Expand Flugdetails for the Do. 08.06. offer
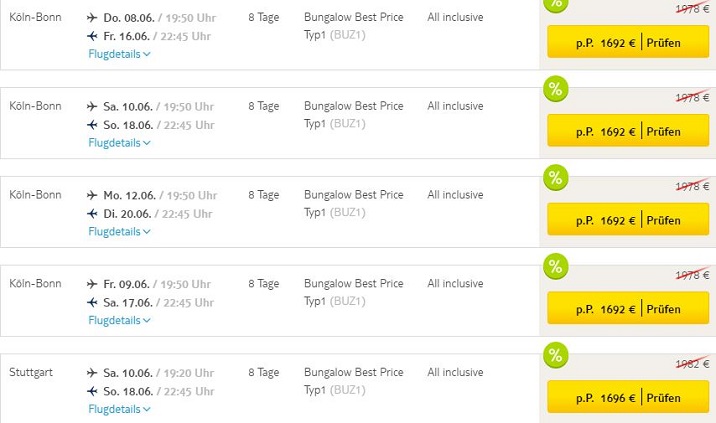This screenshot has width=716, height=423. tap(119, 54)
